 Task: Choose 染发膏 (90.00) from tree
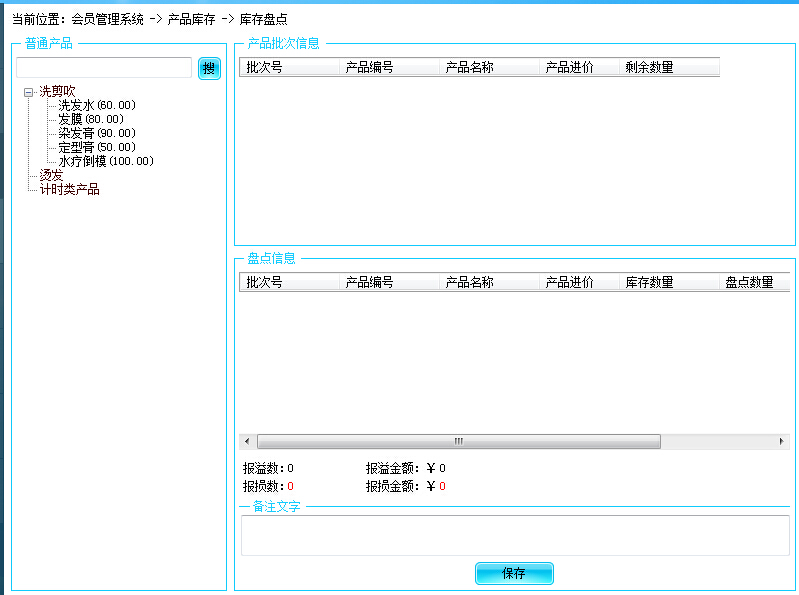(x=96, y=133)
